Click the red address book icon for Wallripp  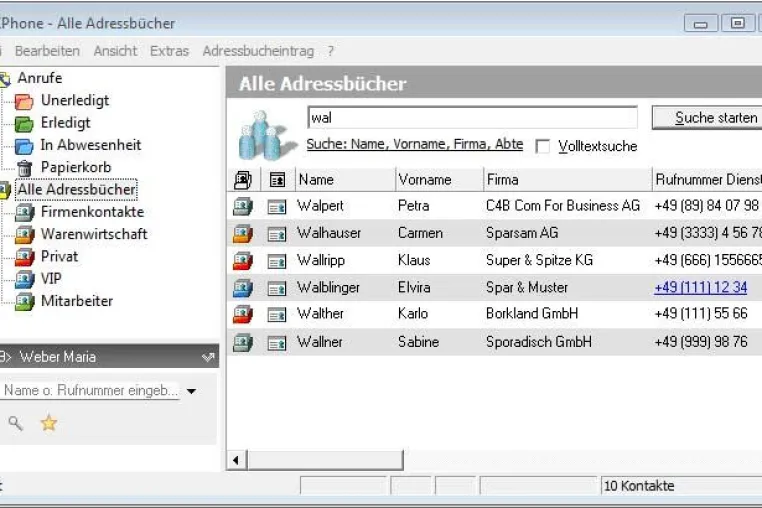coord(243,261)
